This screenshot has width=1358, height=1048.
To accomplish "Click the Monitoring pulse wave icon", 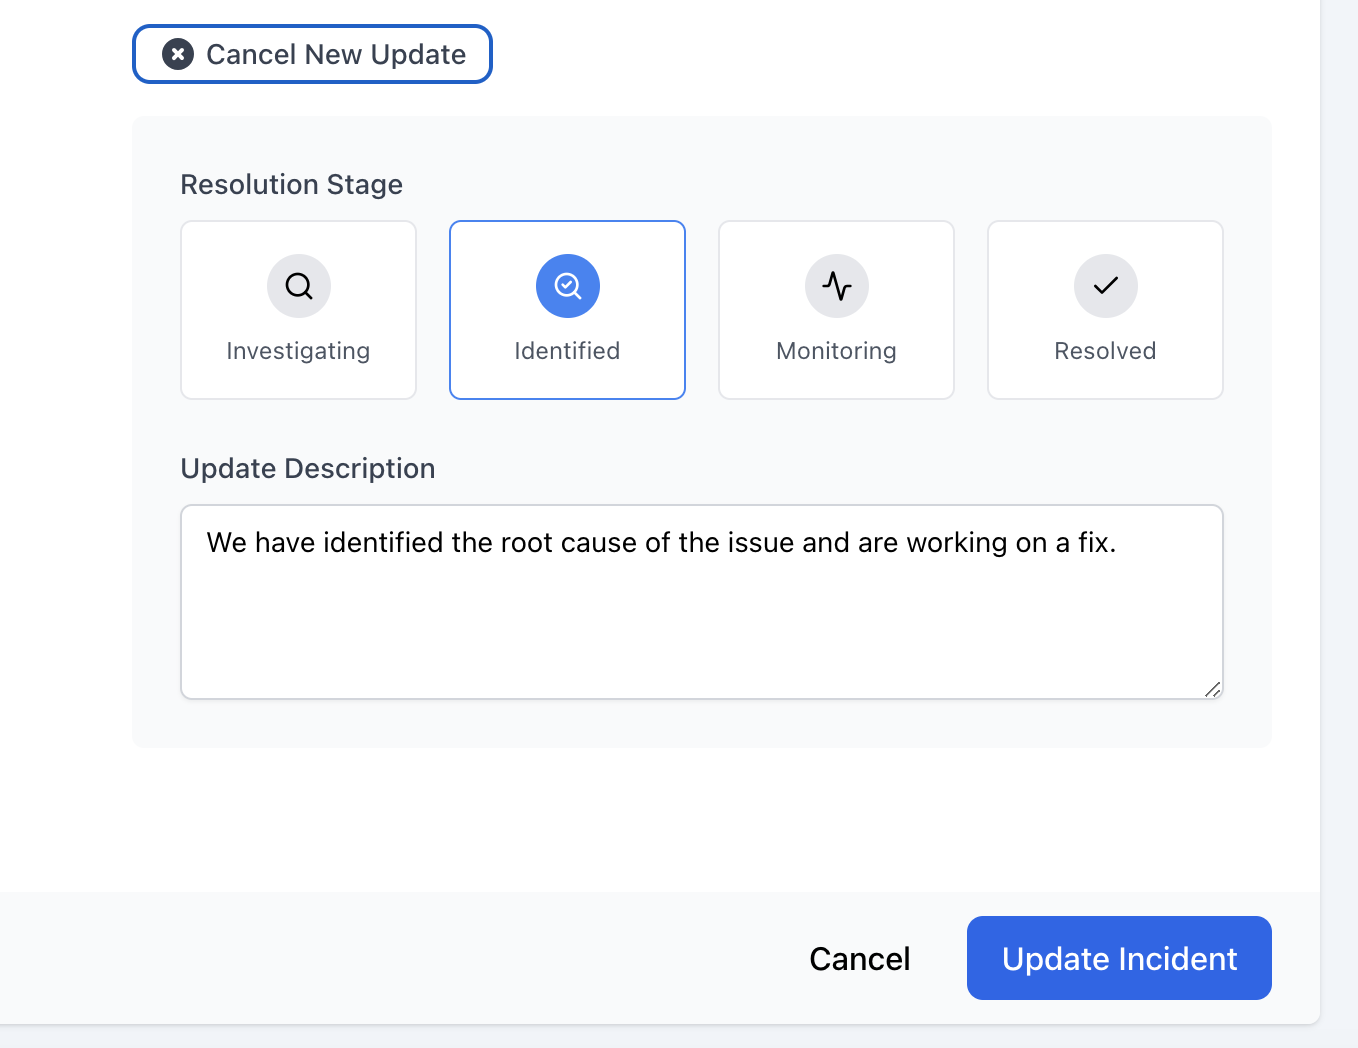I will pyautogui.click(x=837, y=286).
